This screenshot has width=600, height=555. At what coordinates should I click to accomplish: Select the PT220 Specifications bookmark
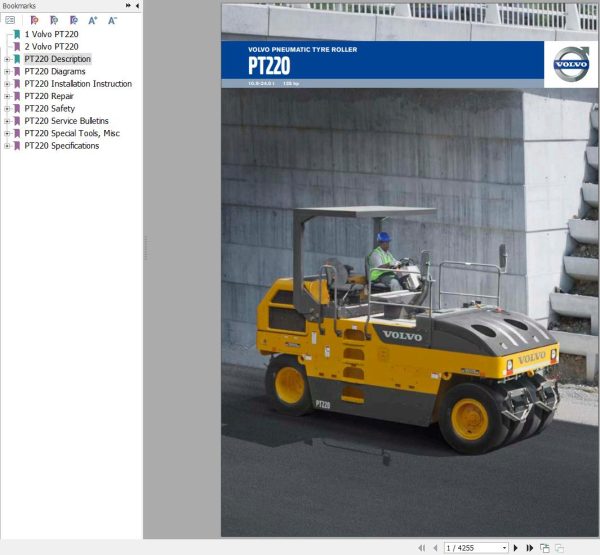(x=62, y=146)
